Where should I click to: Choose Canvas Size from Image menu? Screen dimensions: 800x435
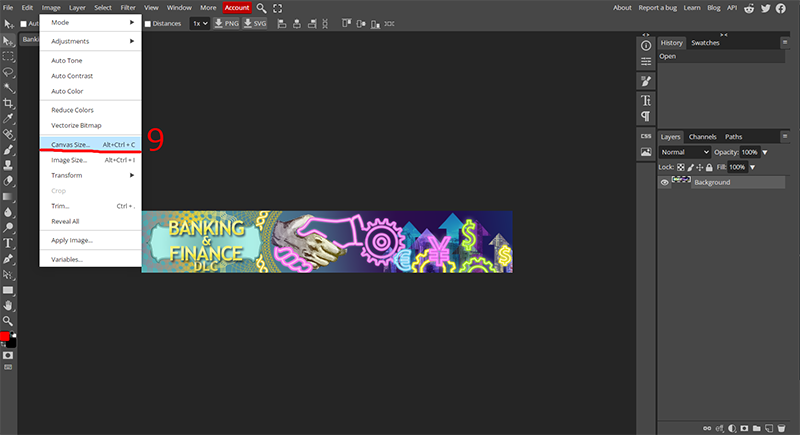click(x=90, y=145)
